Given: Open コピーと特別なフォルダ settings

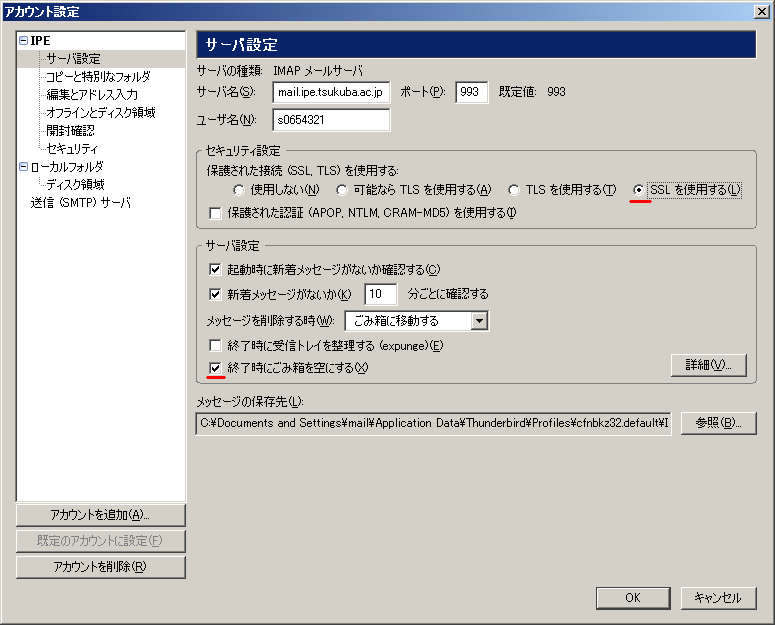Looking at the screenshot, I should [x=98, y=77].
